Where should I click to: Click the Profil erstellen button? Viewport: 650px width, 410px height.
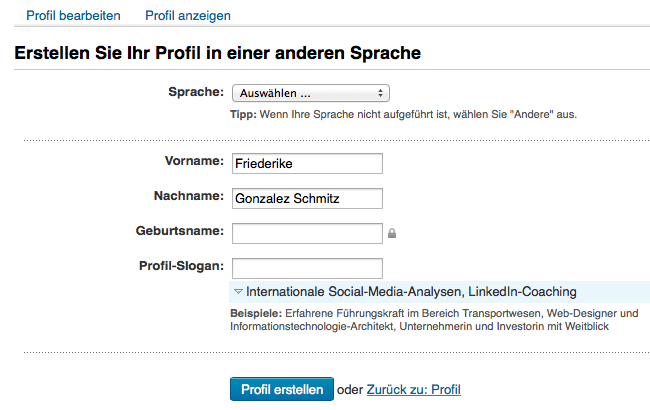click(282, 389)
